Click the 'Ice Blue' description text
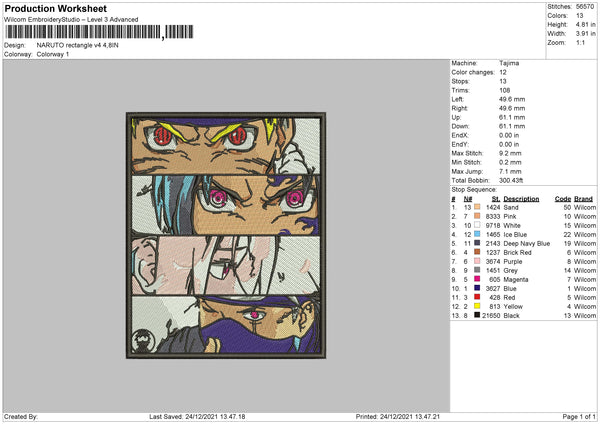Screen dimensions: 600x424 pyautogui.click(x=515, y=235)
